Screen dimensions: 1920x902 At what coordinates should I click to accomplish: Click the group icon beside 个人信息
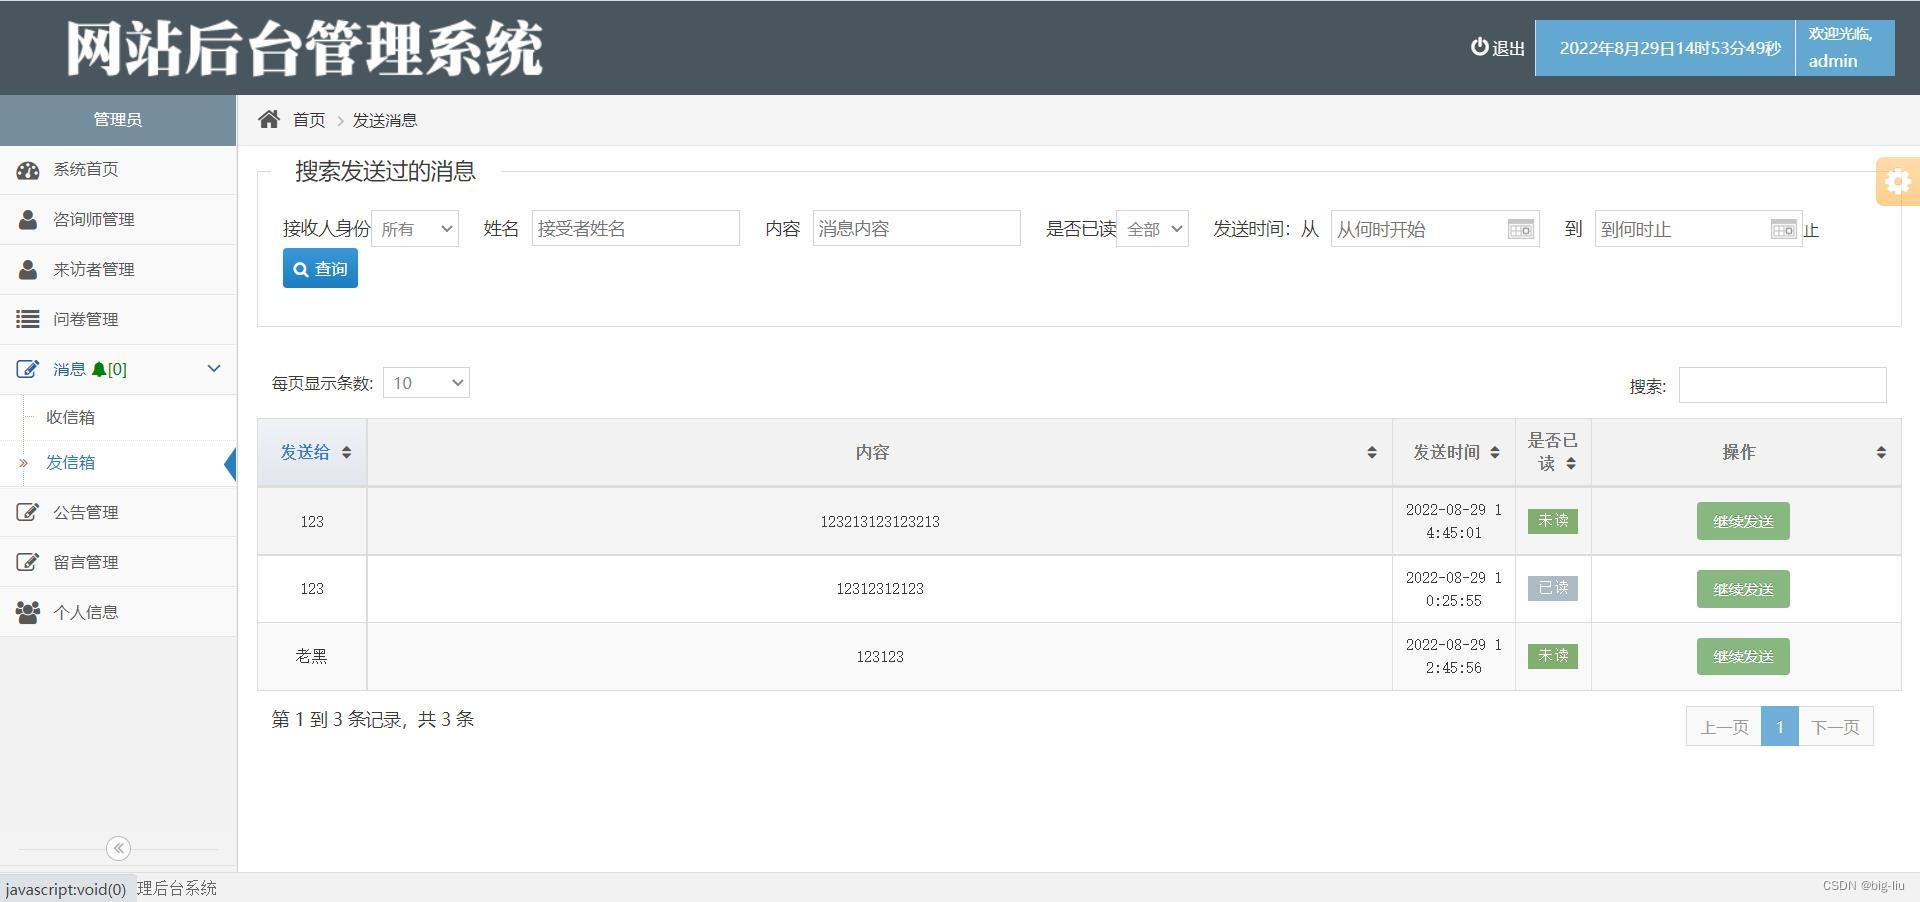click(x=28, y=611)
